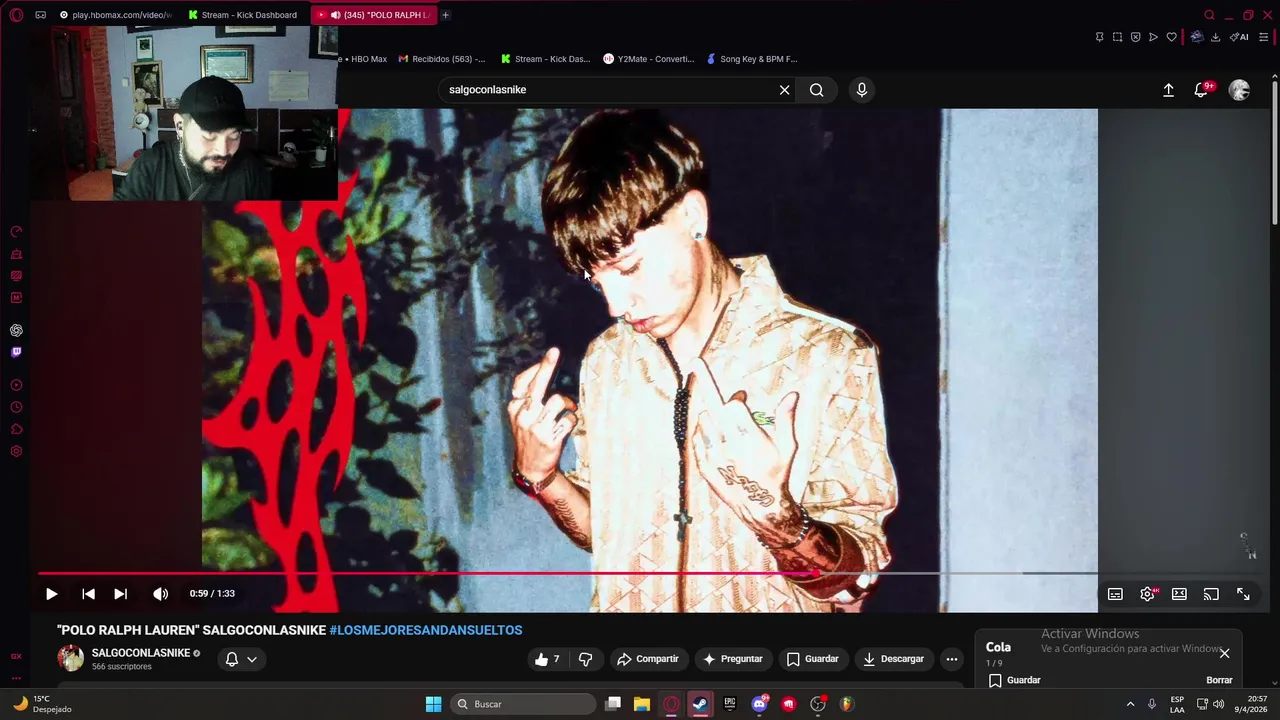The height and width of the screenshot is (720, 1280).
Task: Save video using Guardar below the video
Action: 812,659
